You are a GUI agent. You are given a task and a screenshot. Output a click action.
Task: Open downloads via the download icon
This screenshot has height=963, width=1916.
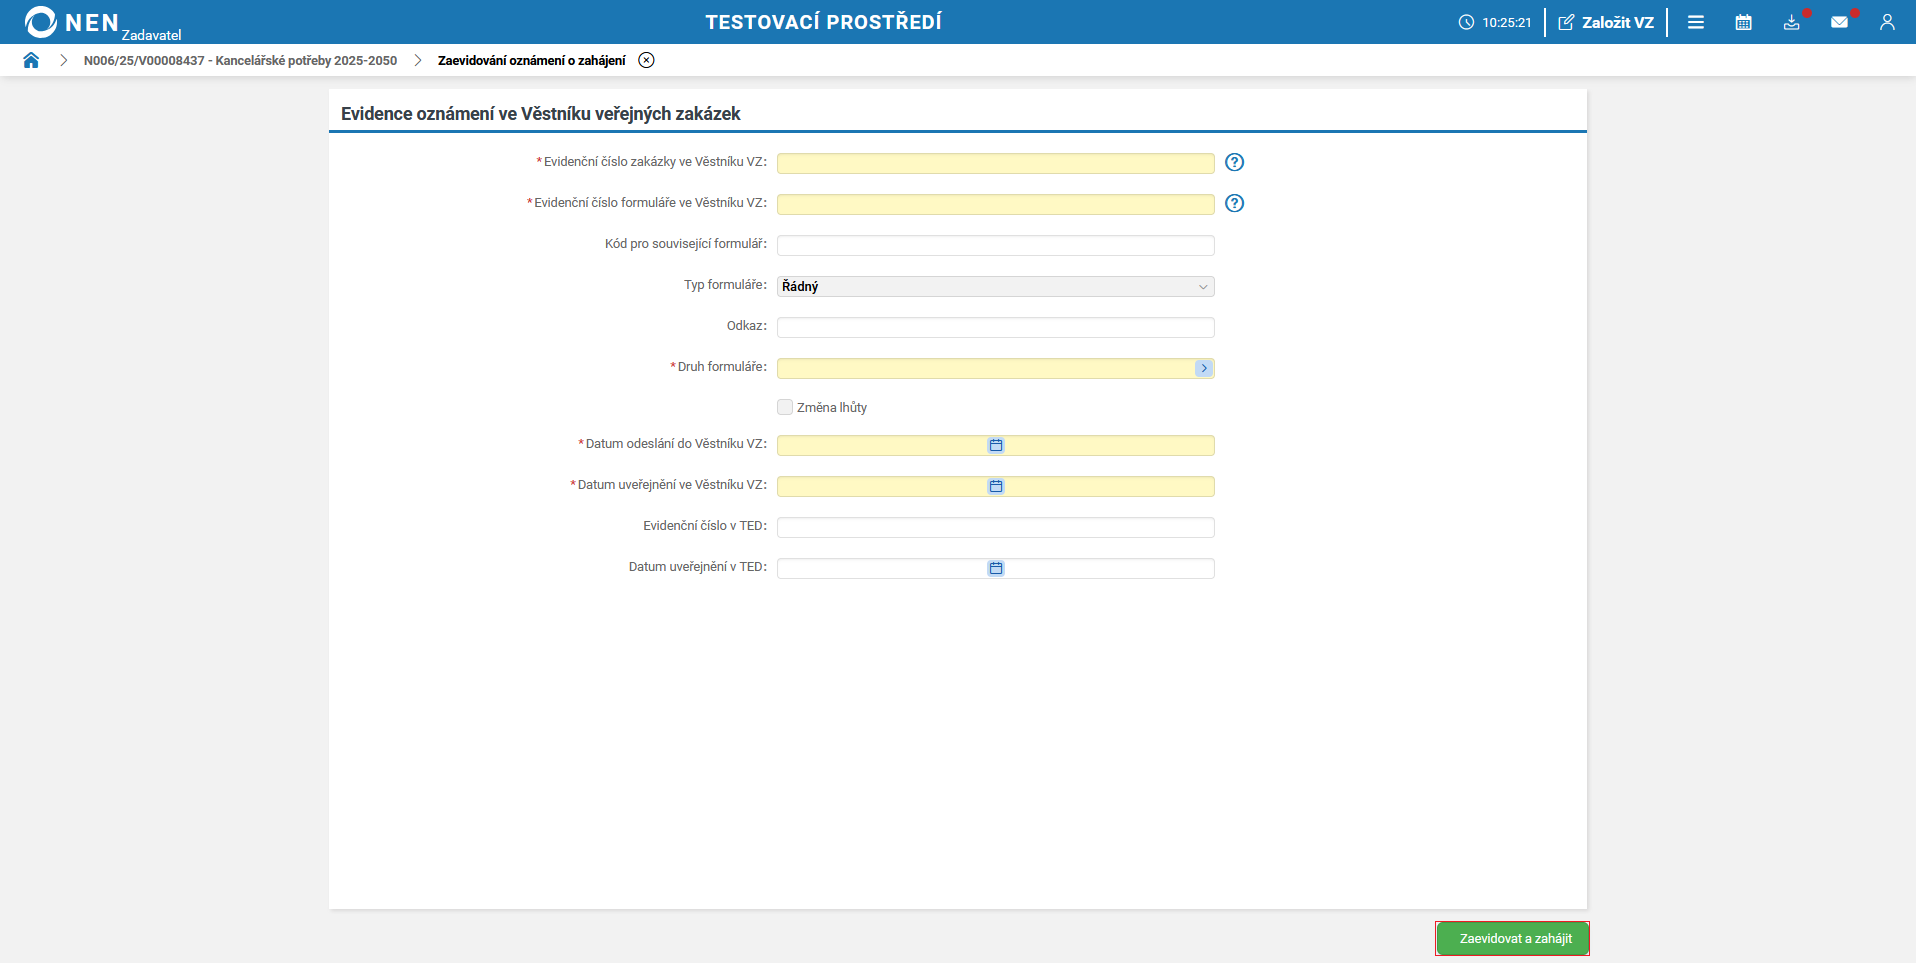coord(1792,21)
